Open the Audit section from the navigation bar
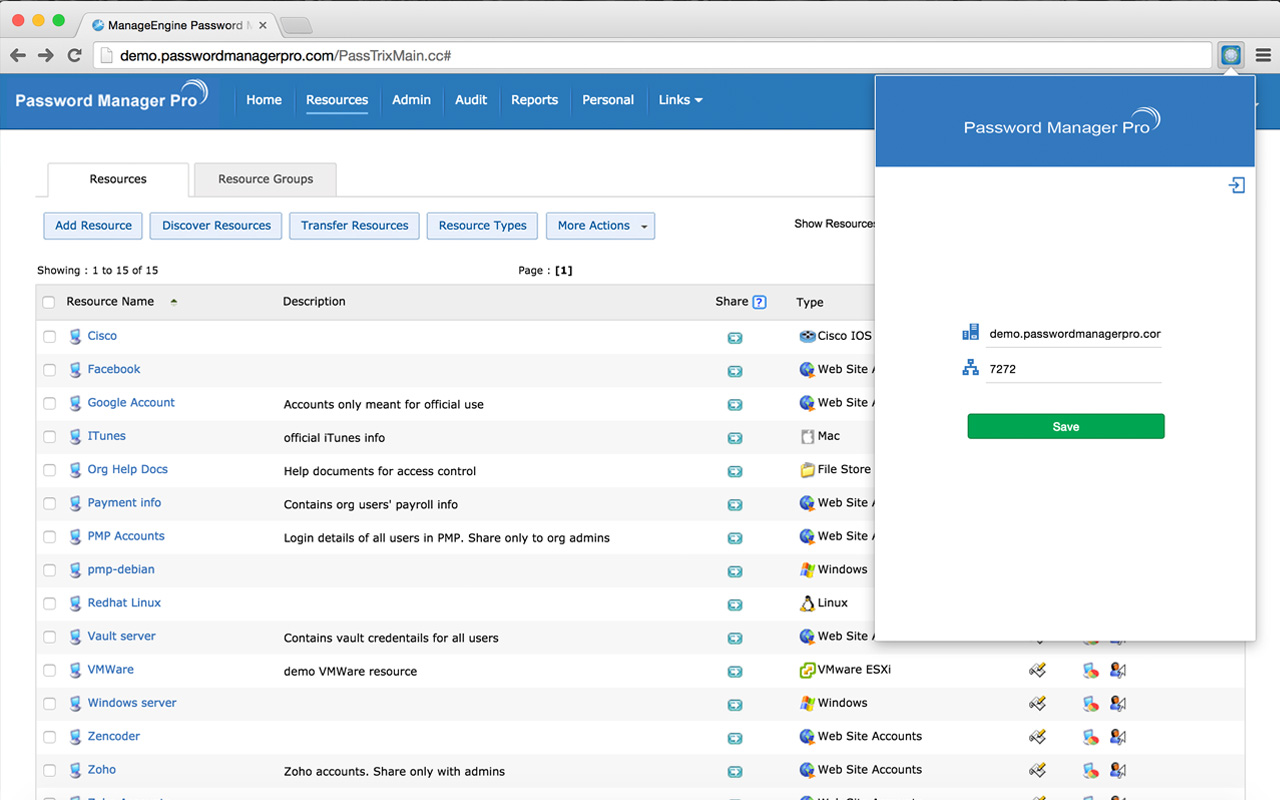This screenshot has width=1280, height=800. [470, 100]
